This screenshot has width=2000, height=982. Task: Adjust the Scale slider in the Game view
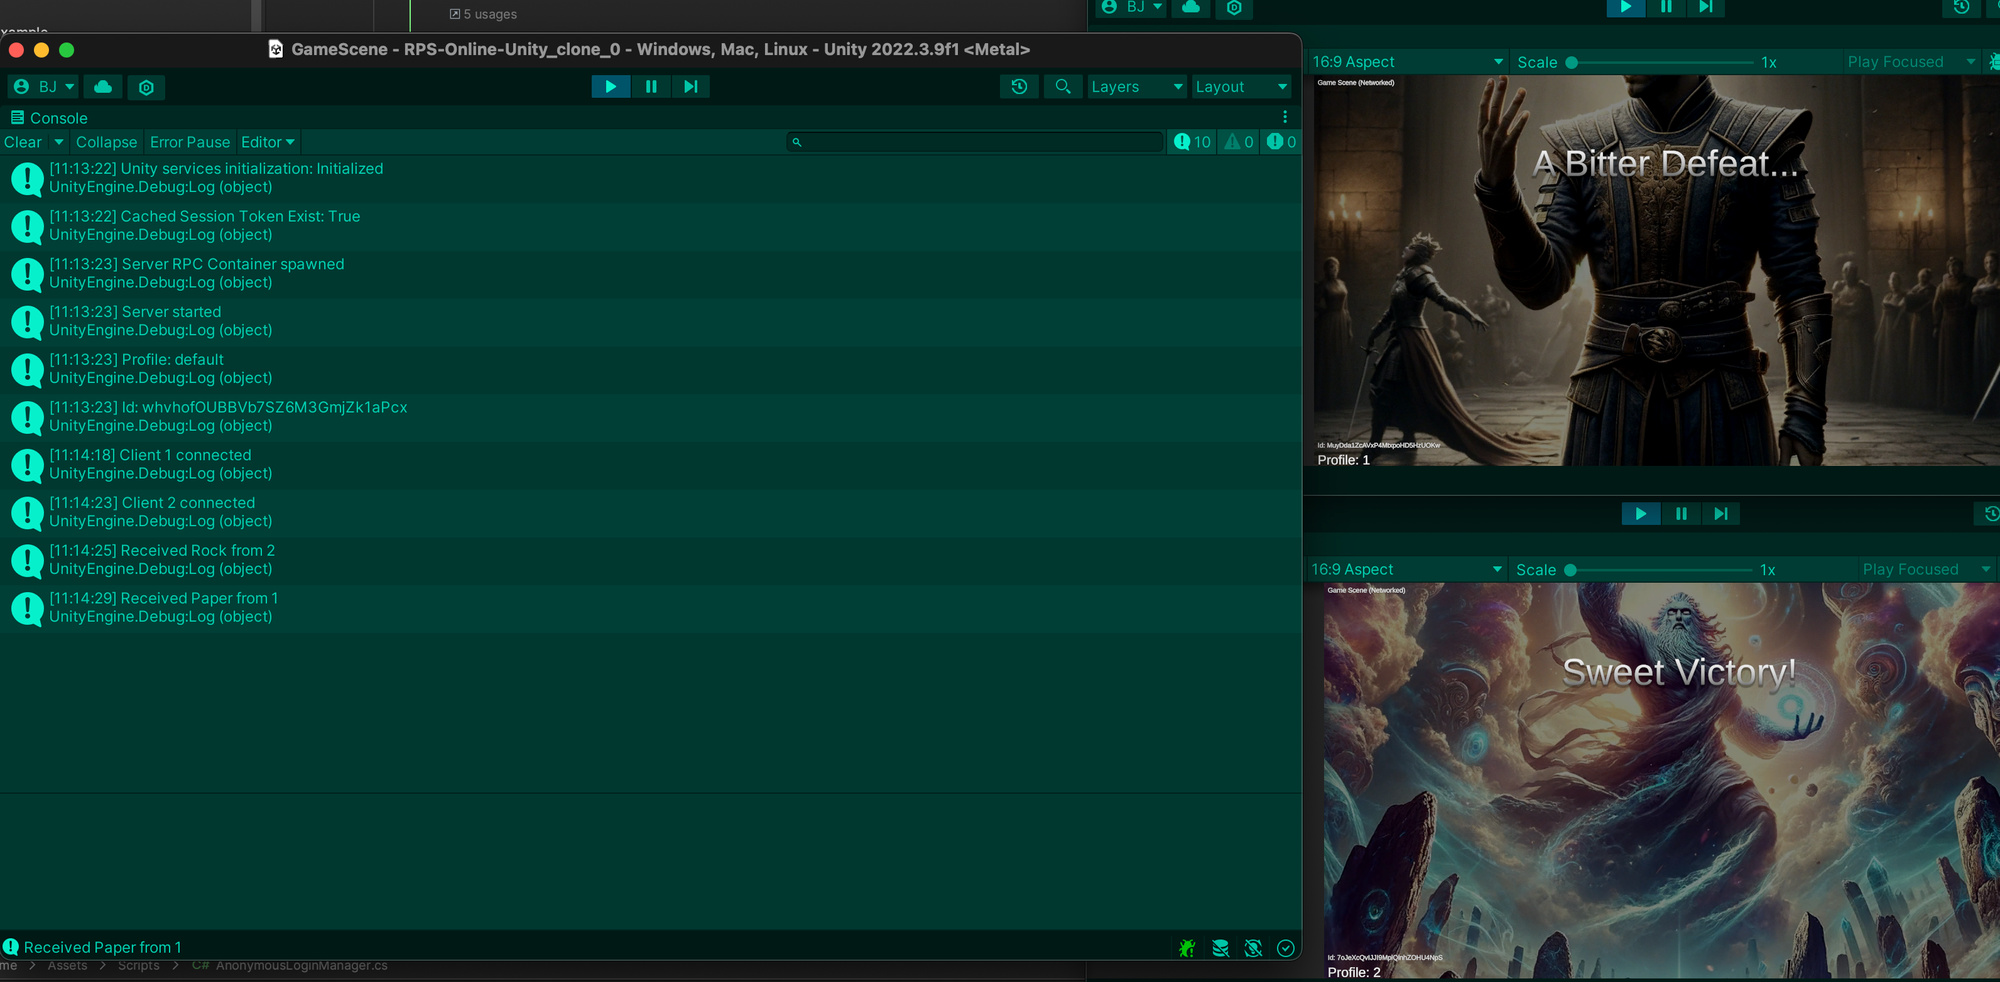1570,62
